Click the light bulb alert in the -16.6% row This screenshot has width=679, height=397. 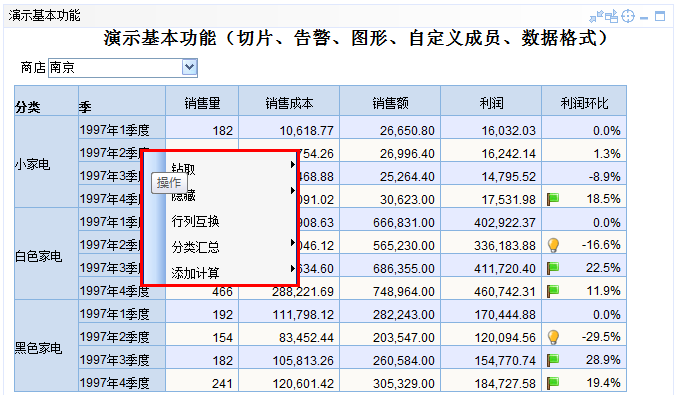pos(553,245)
